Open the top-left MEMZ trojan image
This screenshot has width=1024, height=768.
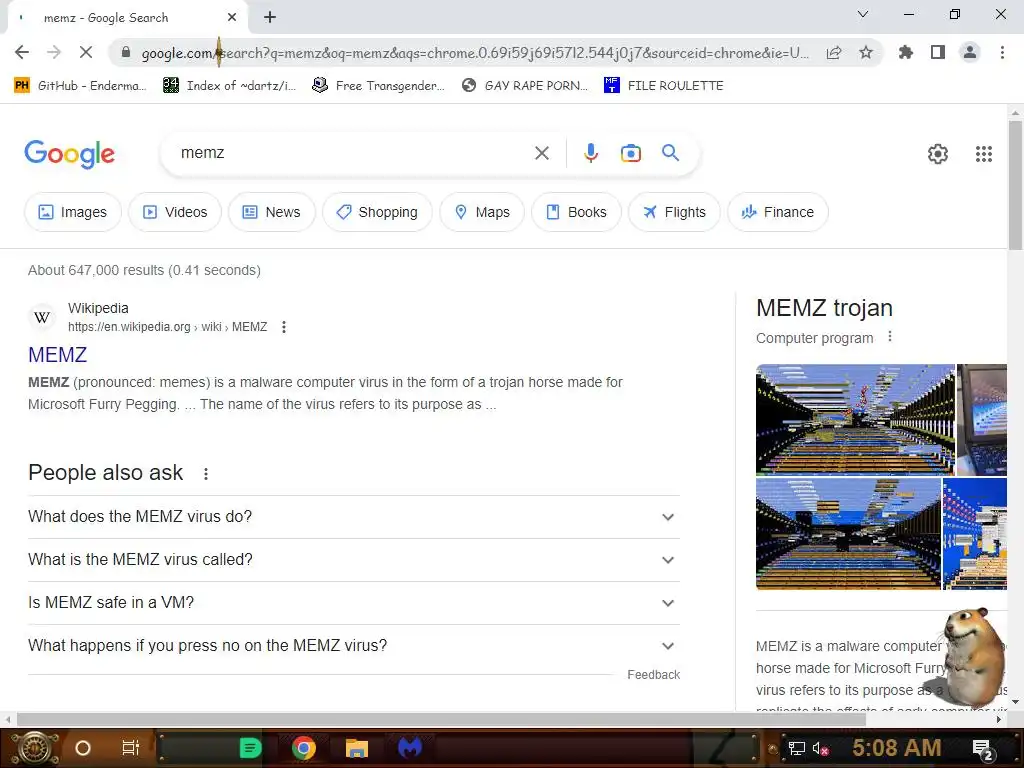click(855, 419)
